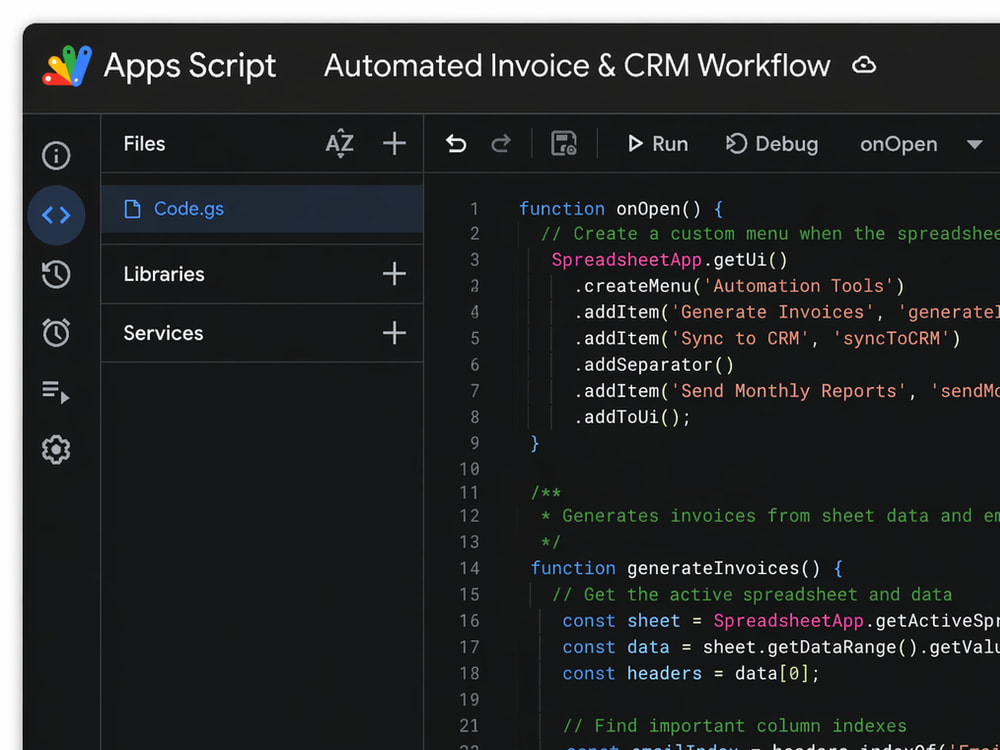Add a new file with plus icon
1000x750 pixels.
pyautogui.click(x=394, y=143)
